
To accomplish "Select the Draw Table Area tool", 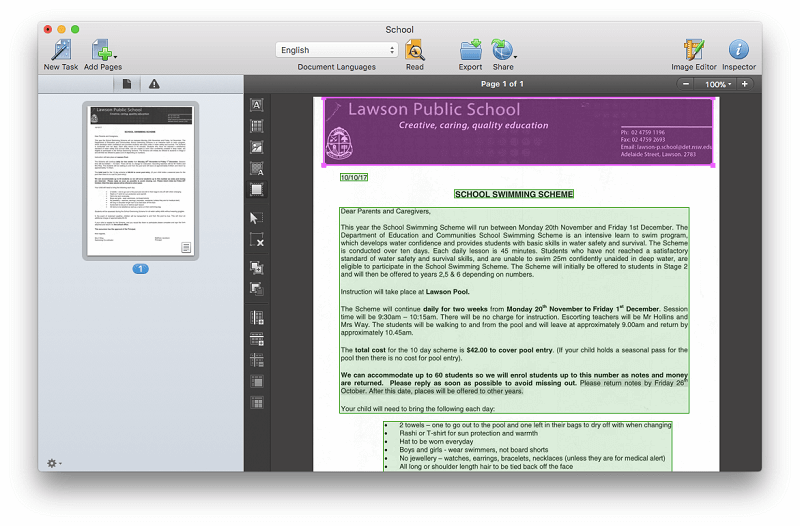I will [257, 126].
